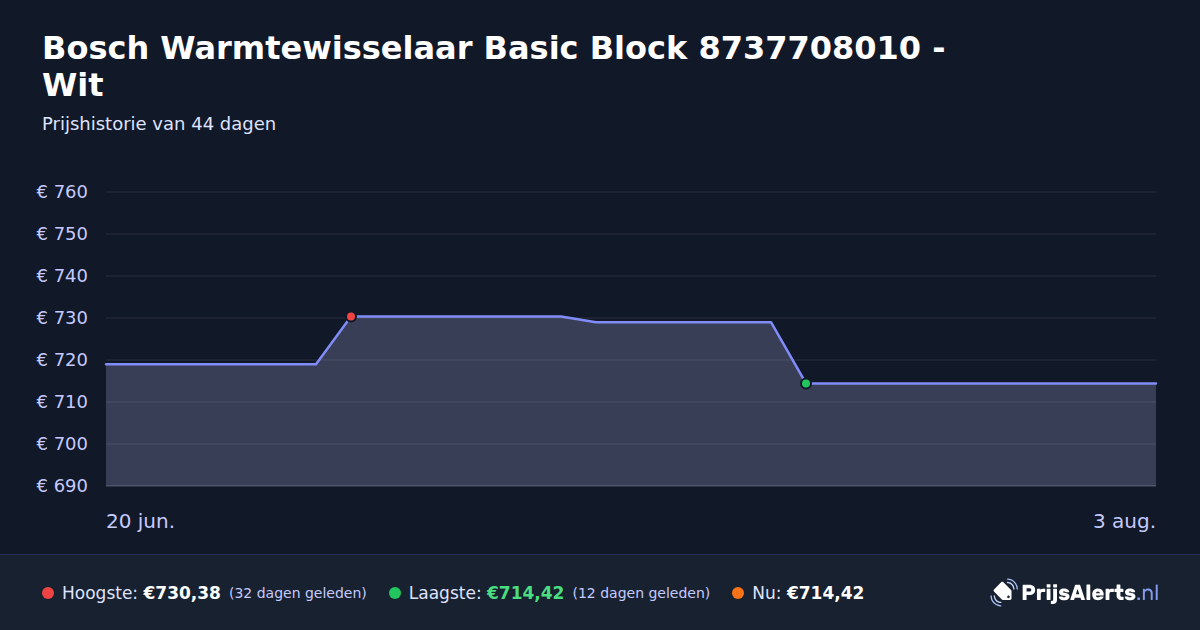Screen dimensions: 1200x630
Task: Click the € 720 axis label
Action: pyautogui.click(x=62, y=360)
